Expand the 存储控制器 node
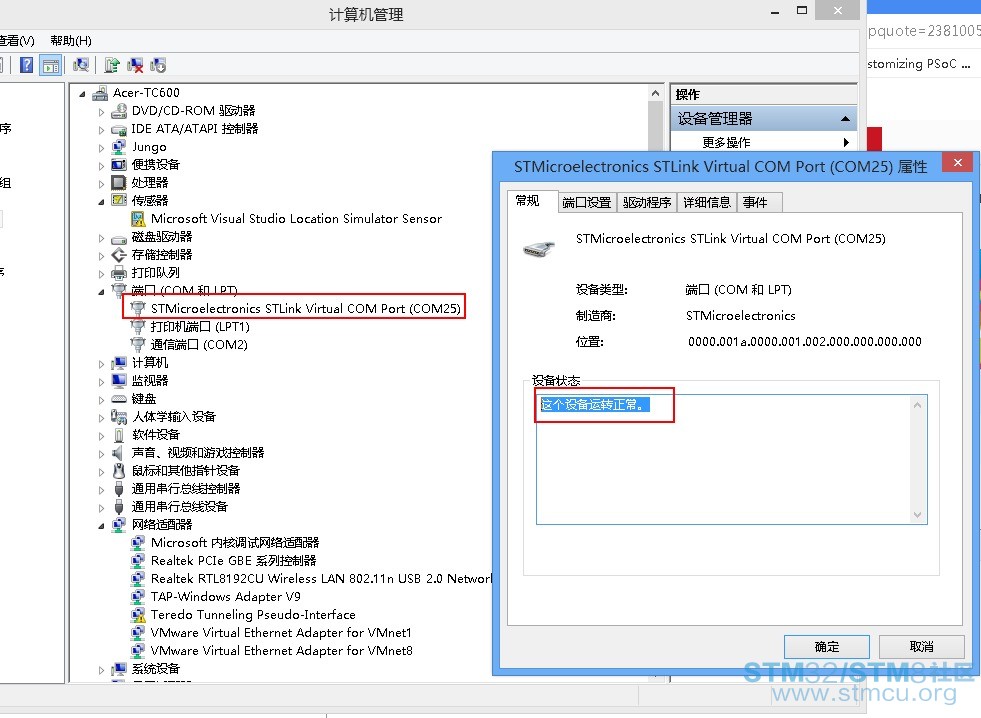Screen dimensions: 981x718 click(101, 256)
